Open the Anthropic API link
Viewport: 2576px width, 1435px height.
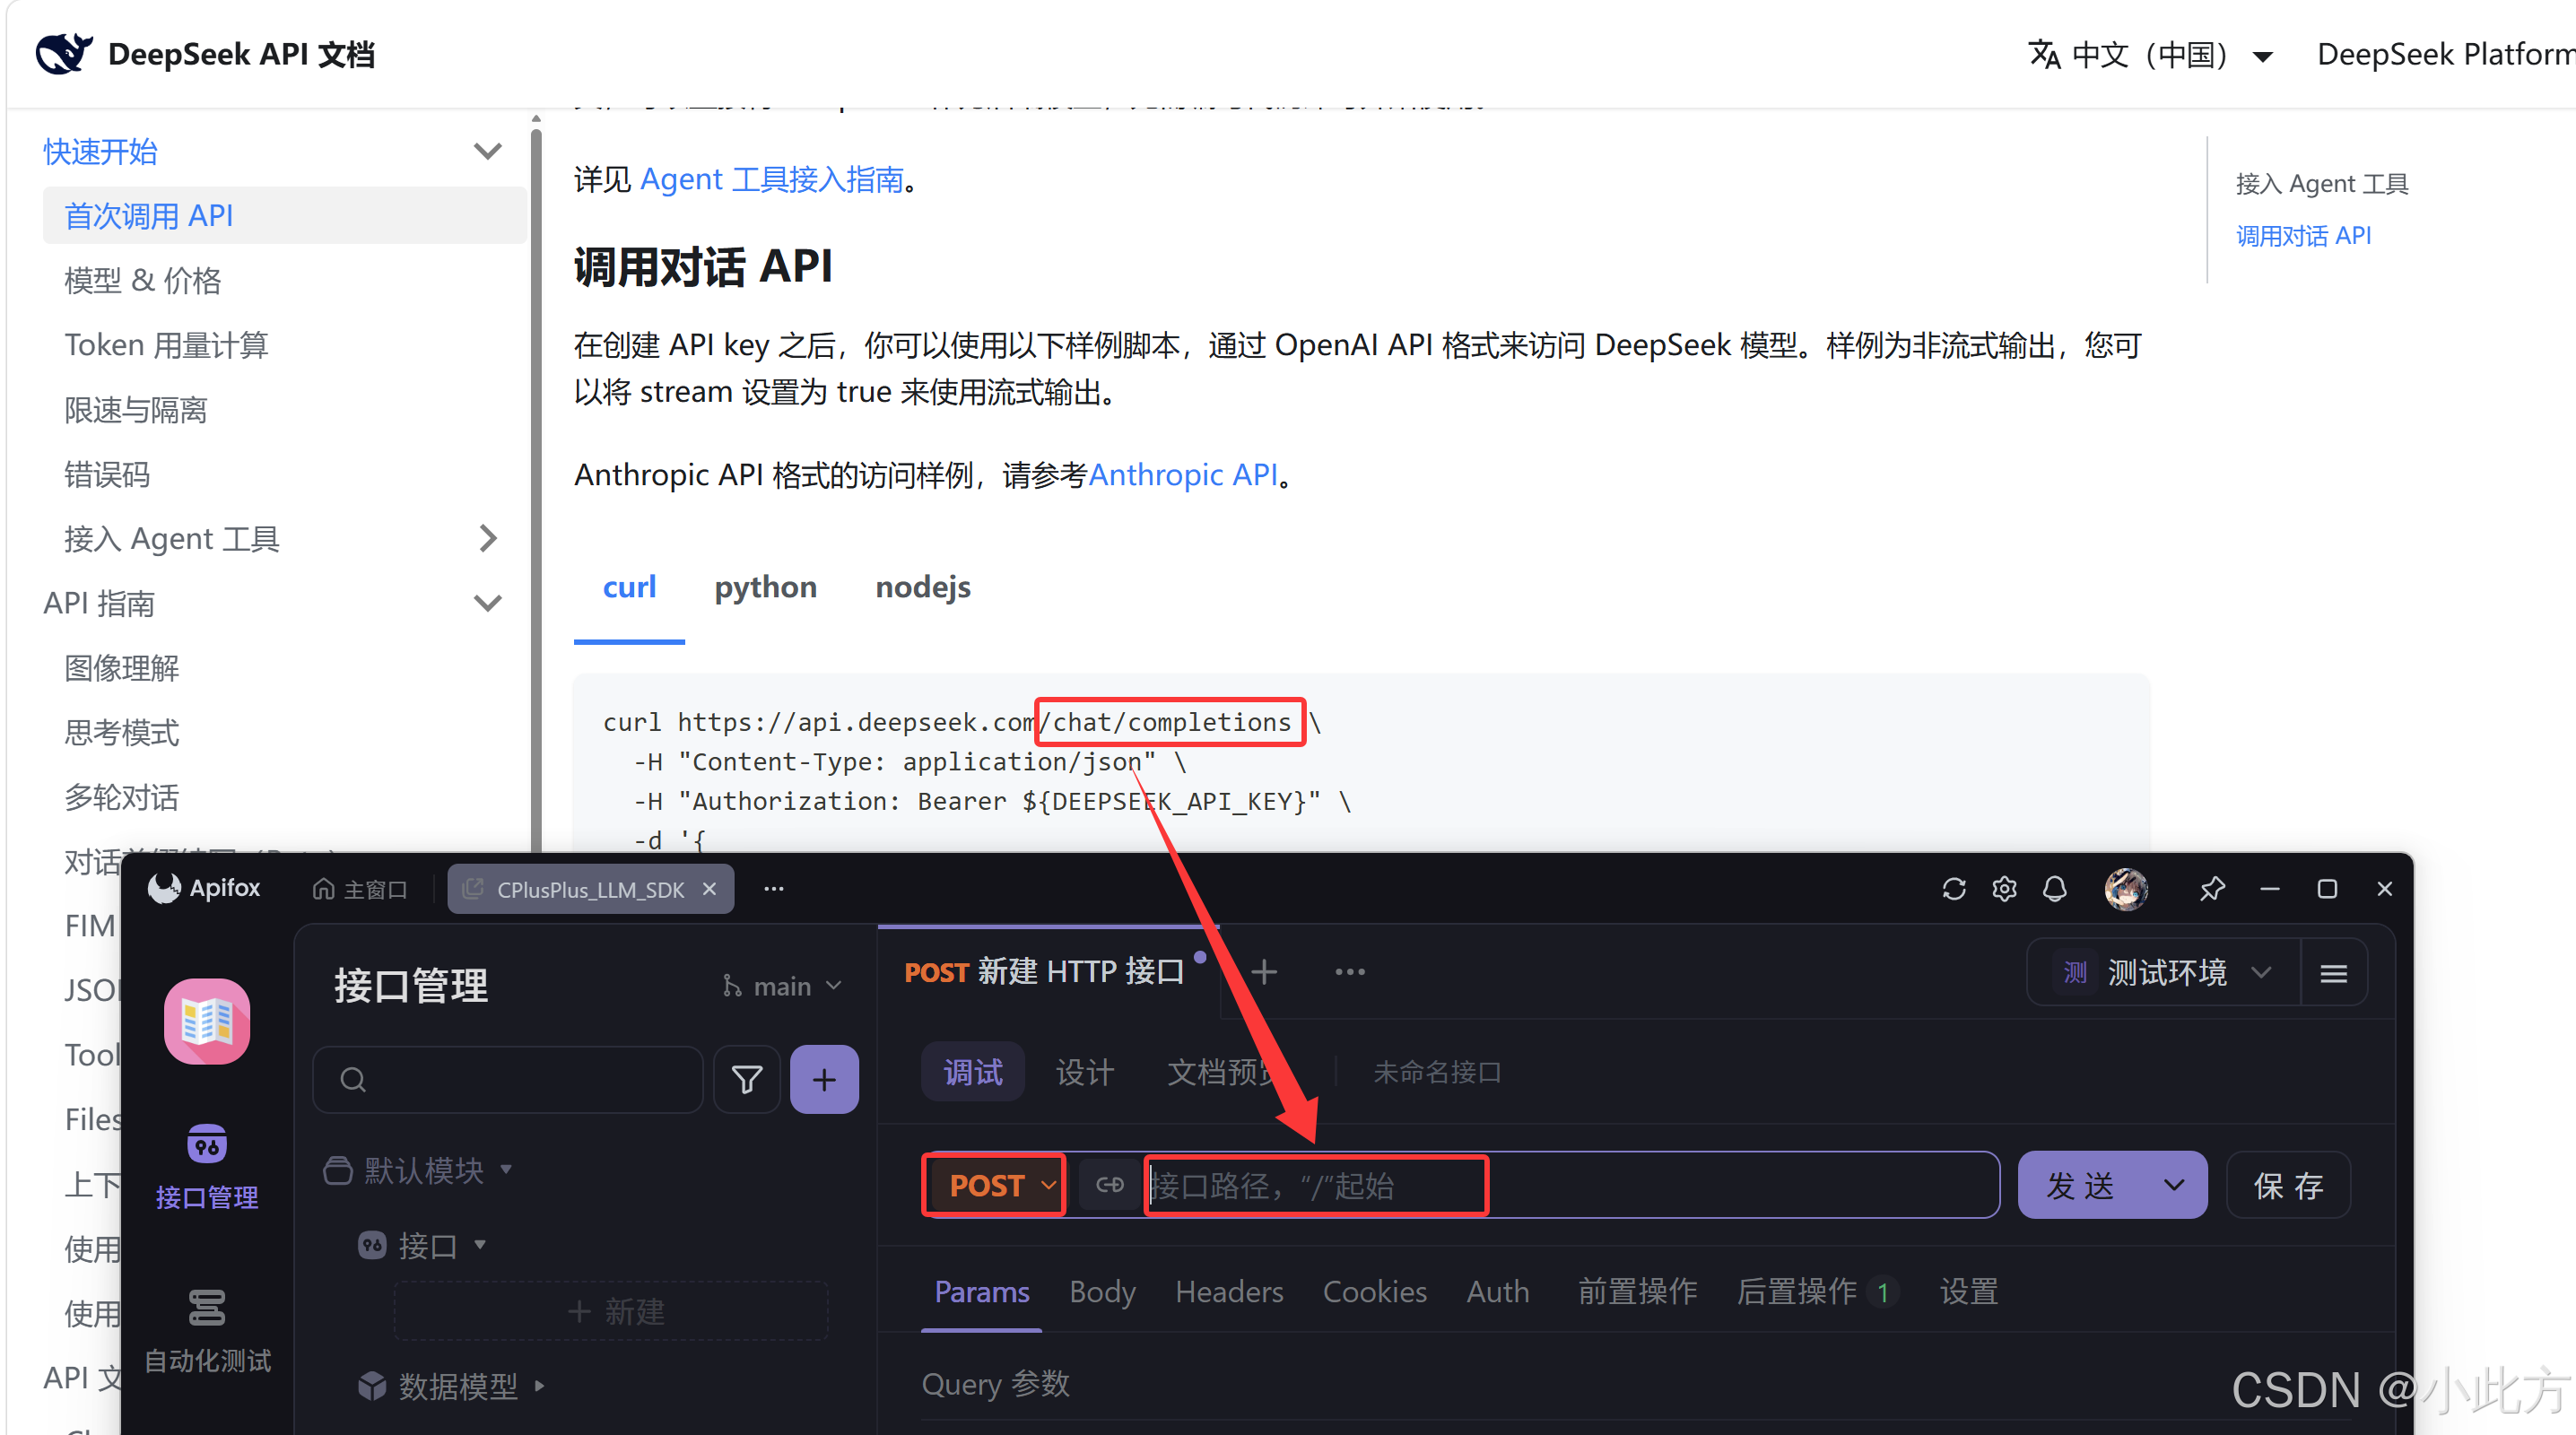(1183, 474)
